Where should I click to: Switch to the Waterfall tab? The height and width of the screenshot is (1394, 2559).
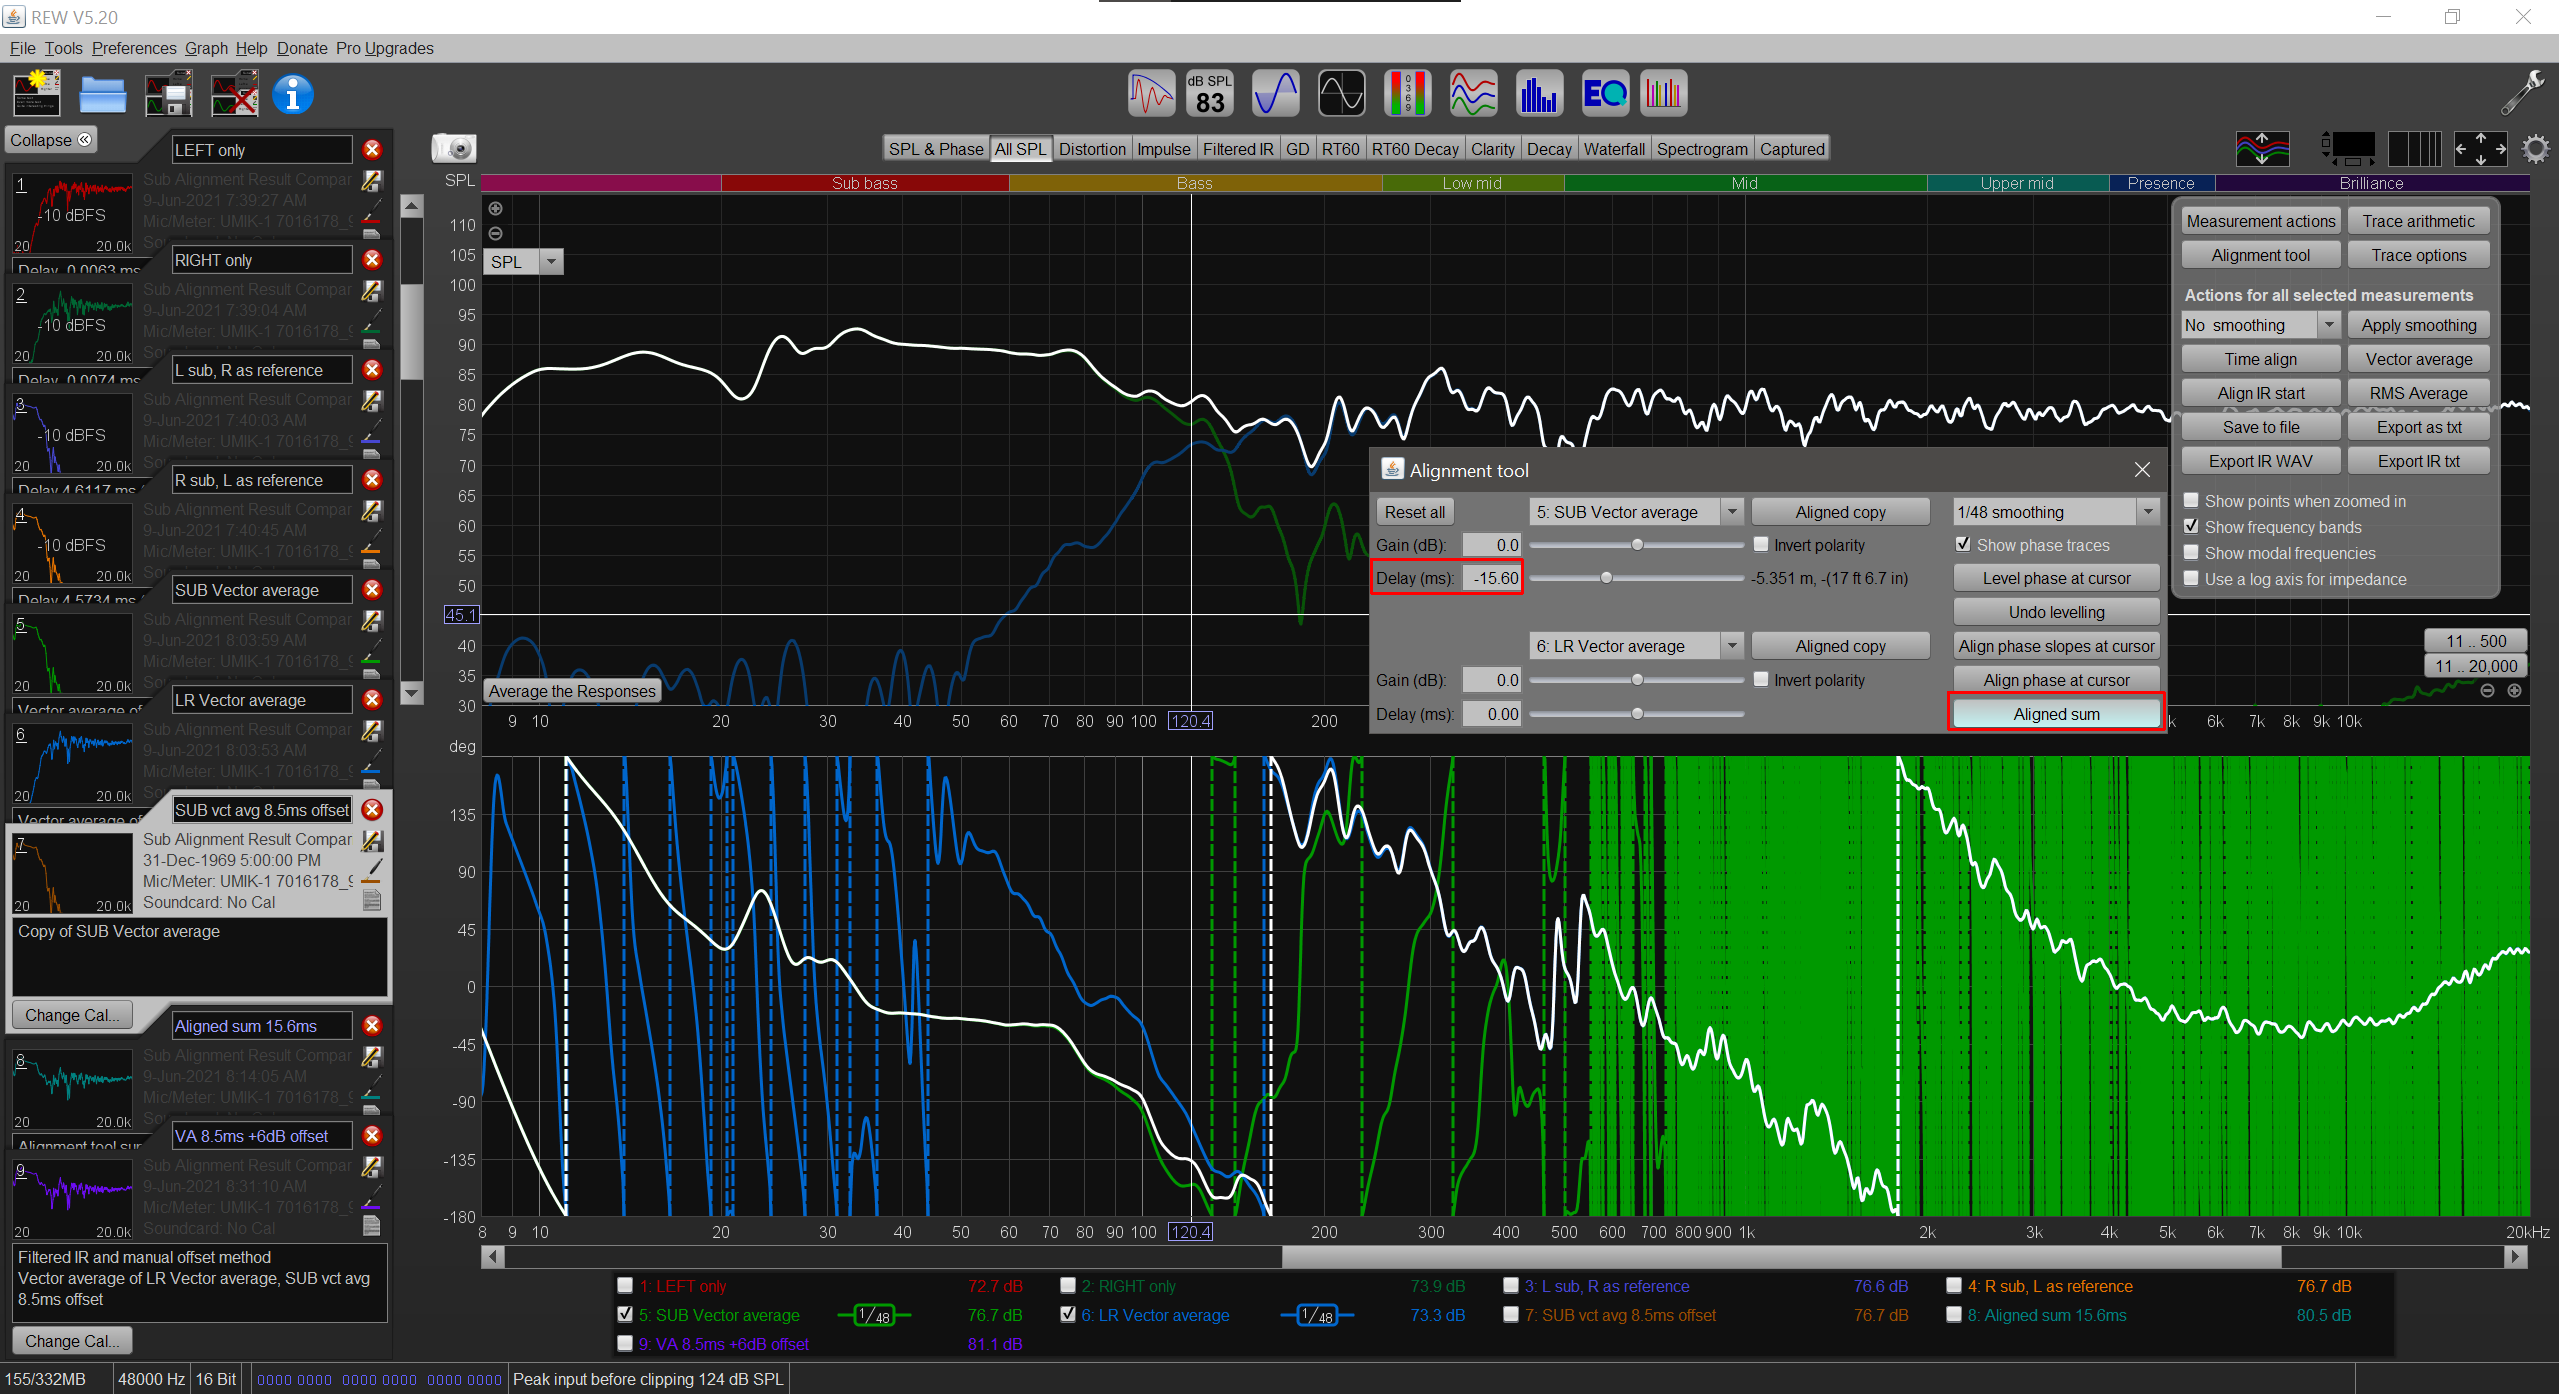pyautogui.click(x=1614, y=149)
